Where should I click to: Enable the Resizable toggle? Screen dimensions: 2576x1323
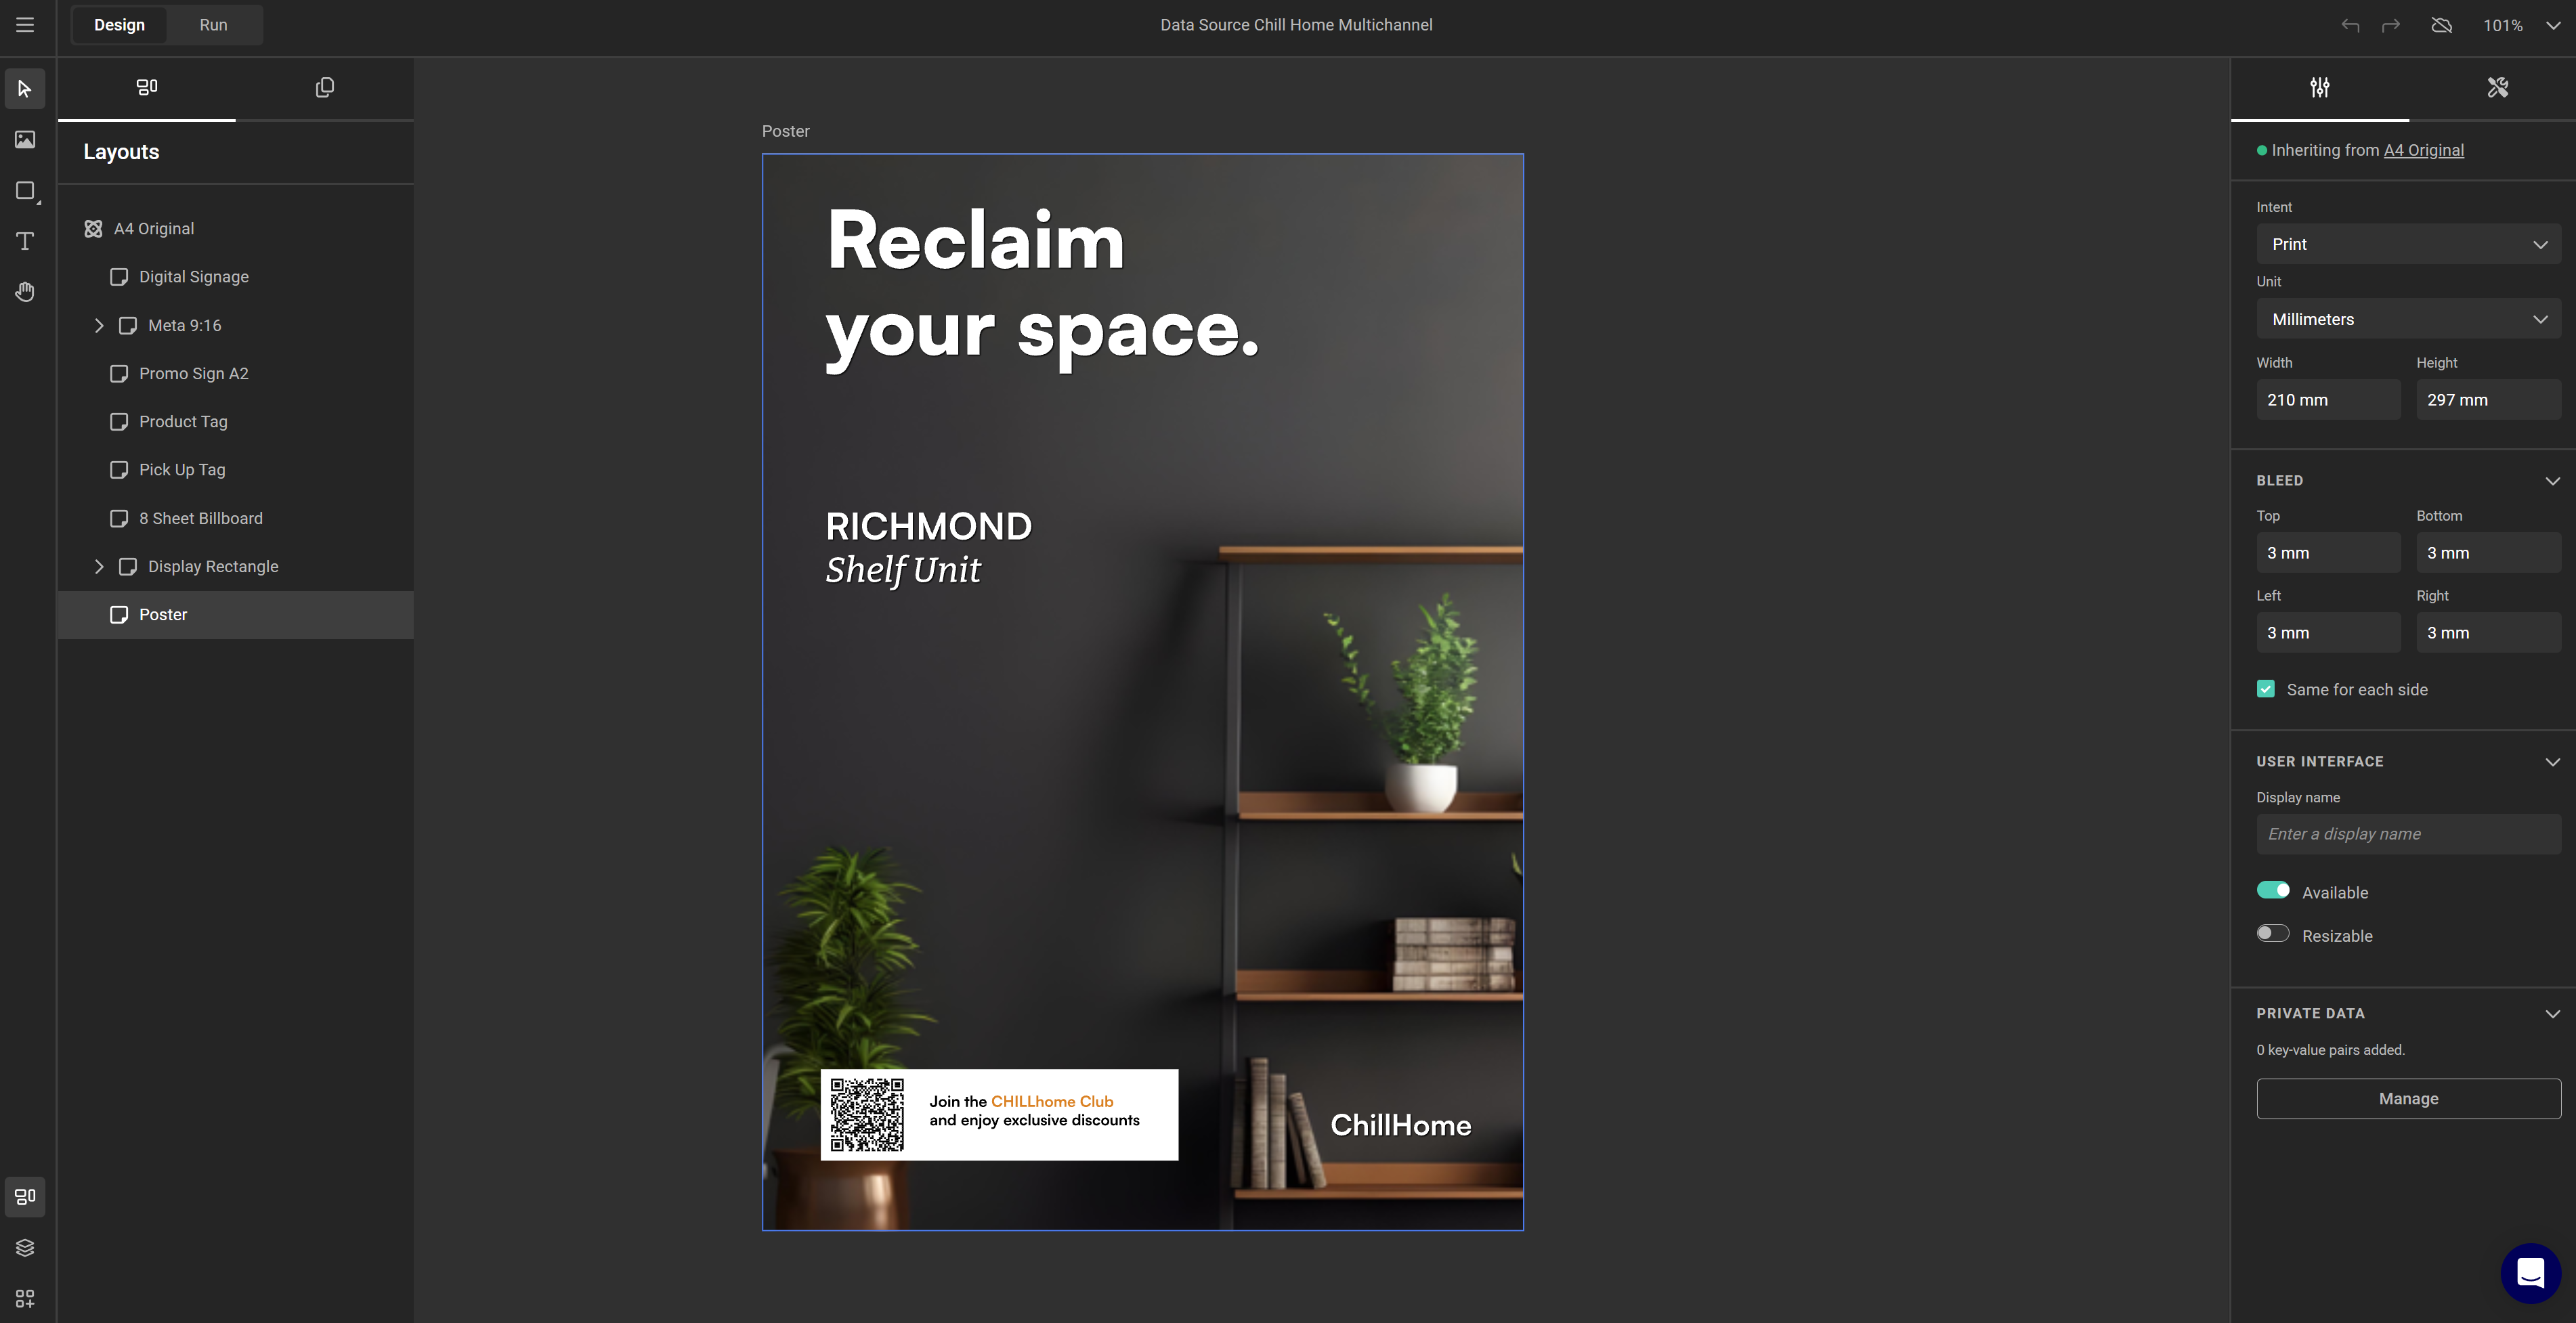[x=2273, y=934]
